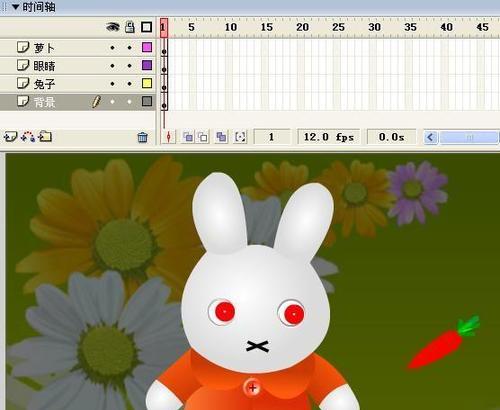Click the page icon of 萝卜 layer
Screen dimensions: 500x410
coord(23,47)
